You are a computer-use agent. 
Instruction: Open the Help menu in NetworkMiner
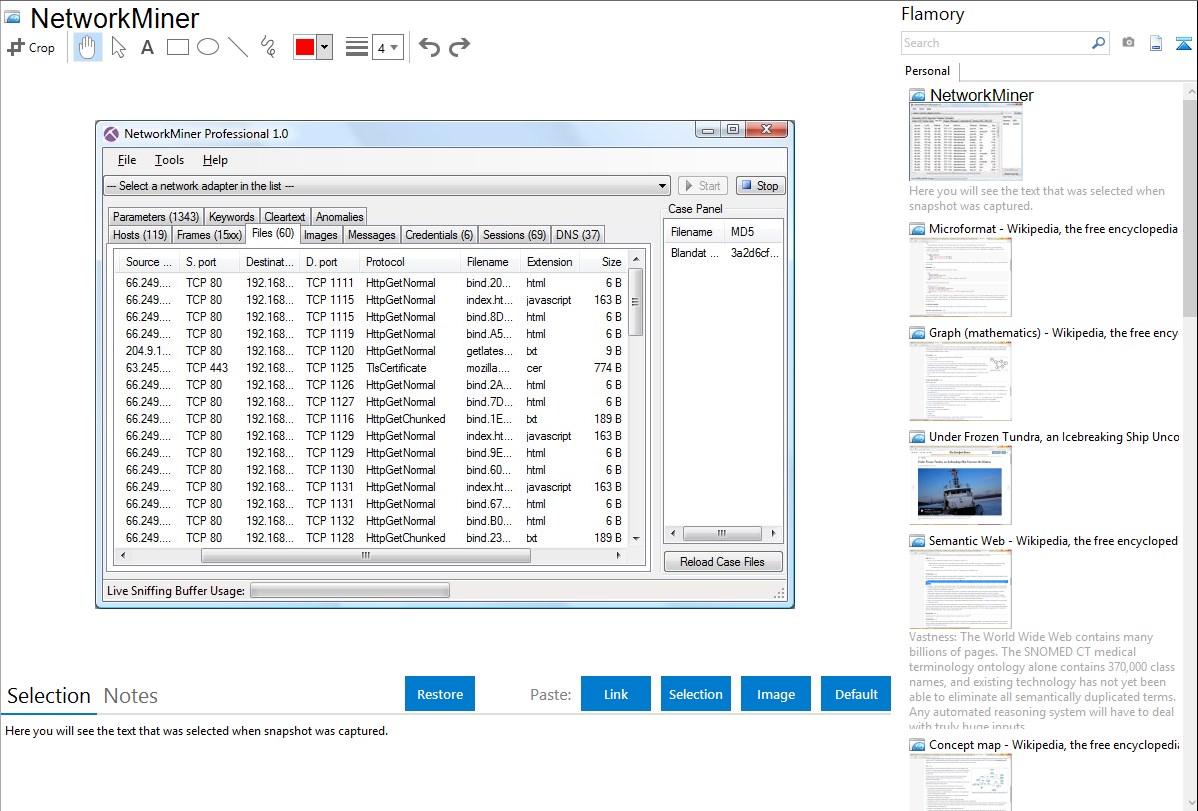click(215, 160)
